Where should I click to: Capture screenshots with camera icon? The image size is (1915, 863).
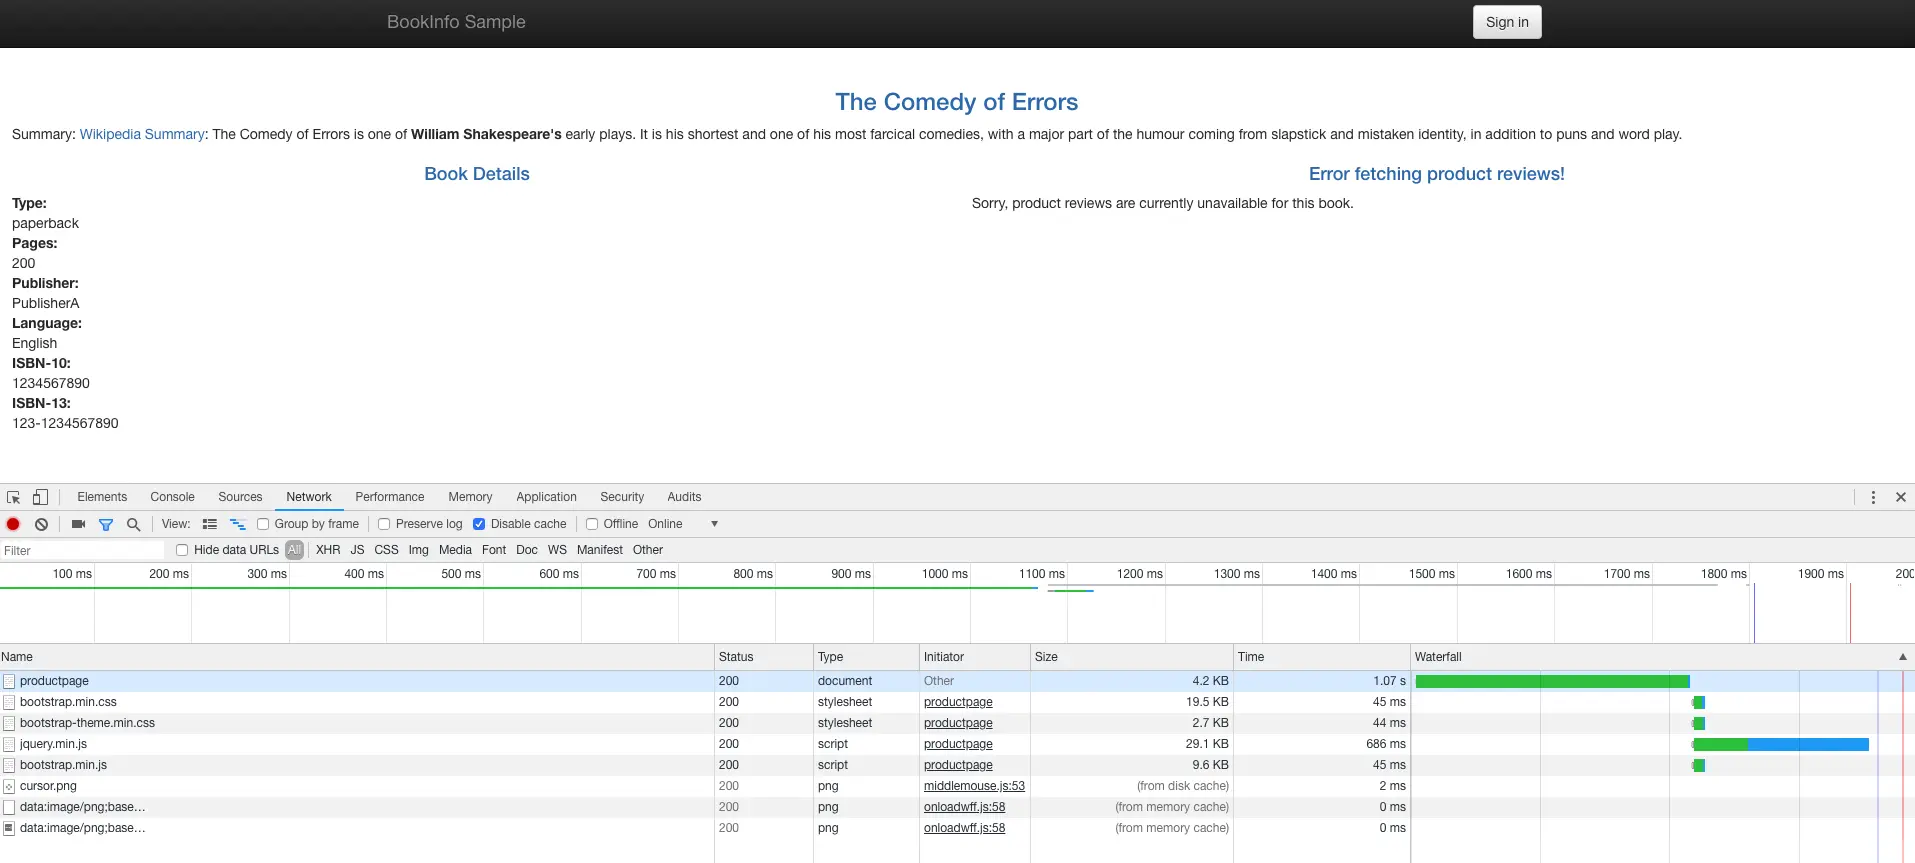coord(78,524)
